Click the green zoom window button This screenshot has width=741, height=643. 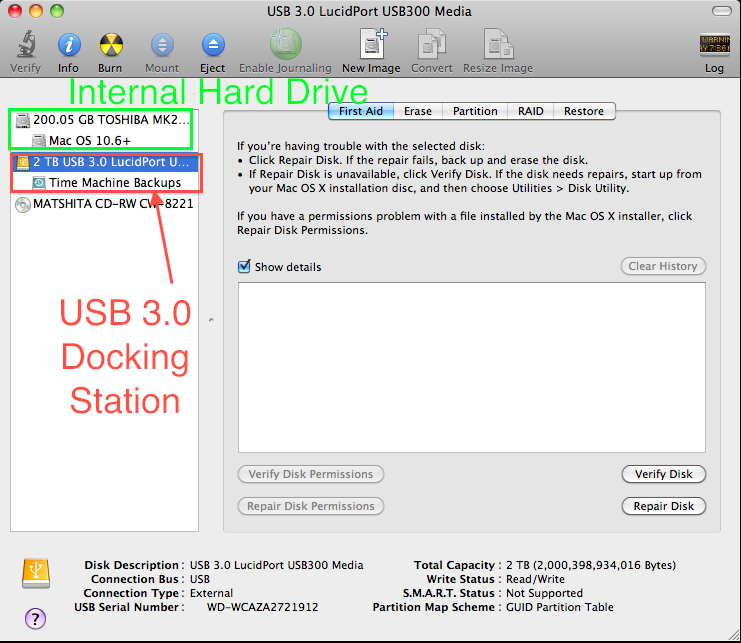click(57, 11)
